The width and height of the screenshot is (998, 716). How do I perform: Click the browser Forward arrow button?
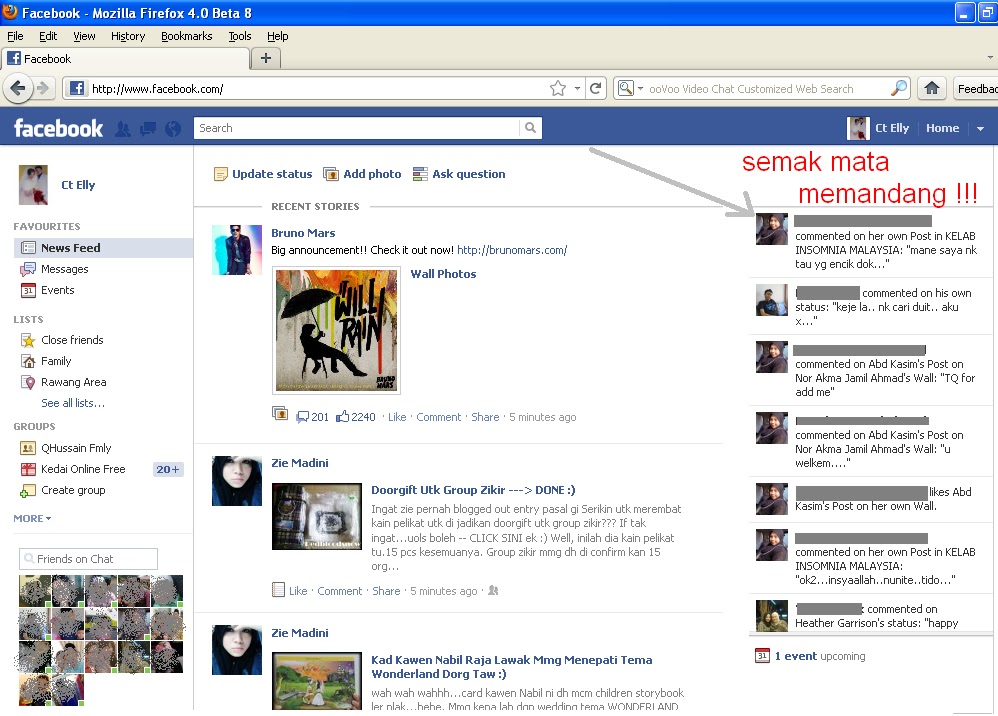43,88
